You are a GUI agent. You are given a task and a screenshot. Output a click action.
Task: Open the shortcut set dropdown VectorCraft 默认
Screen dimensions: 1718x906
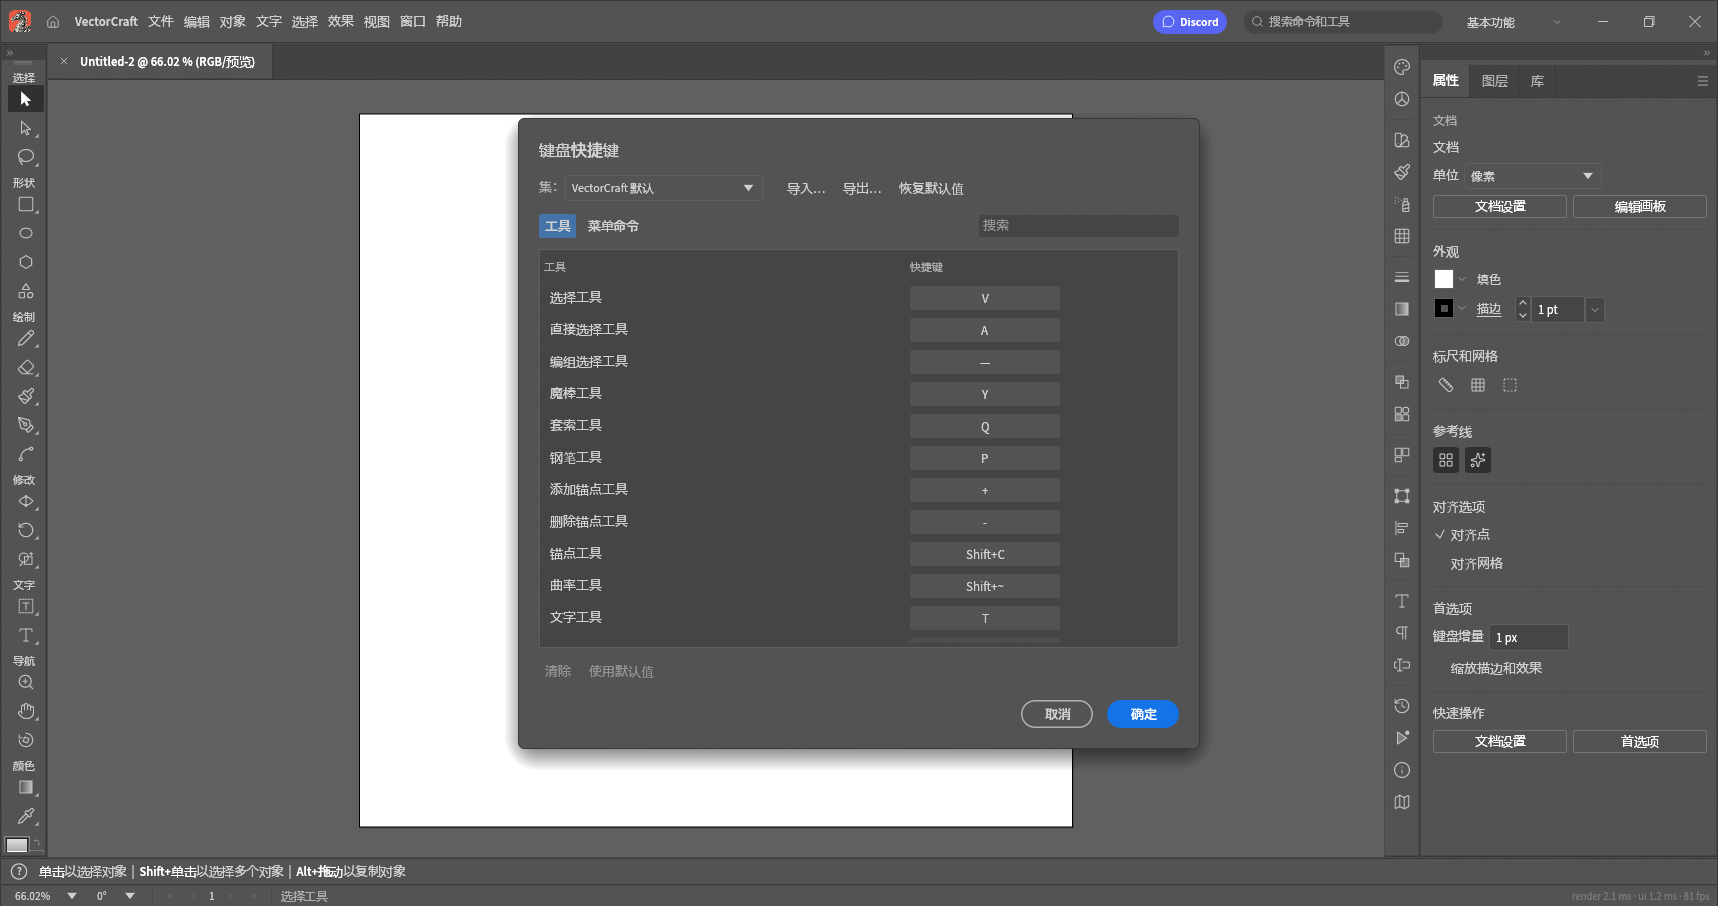(x=663, y=188)
